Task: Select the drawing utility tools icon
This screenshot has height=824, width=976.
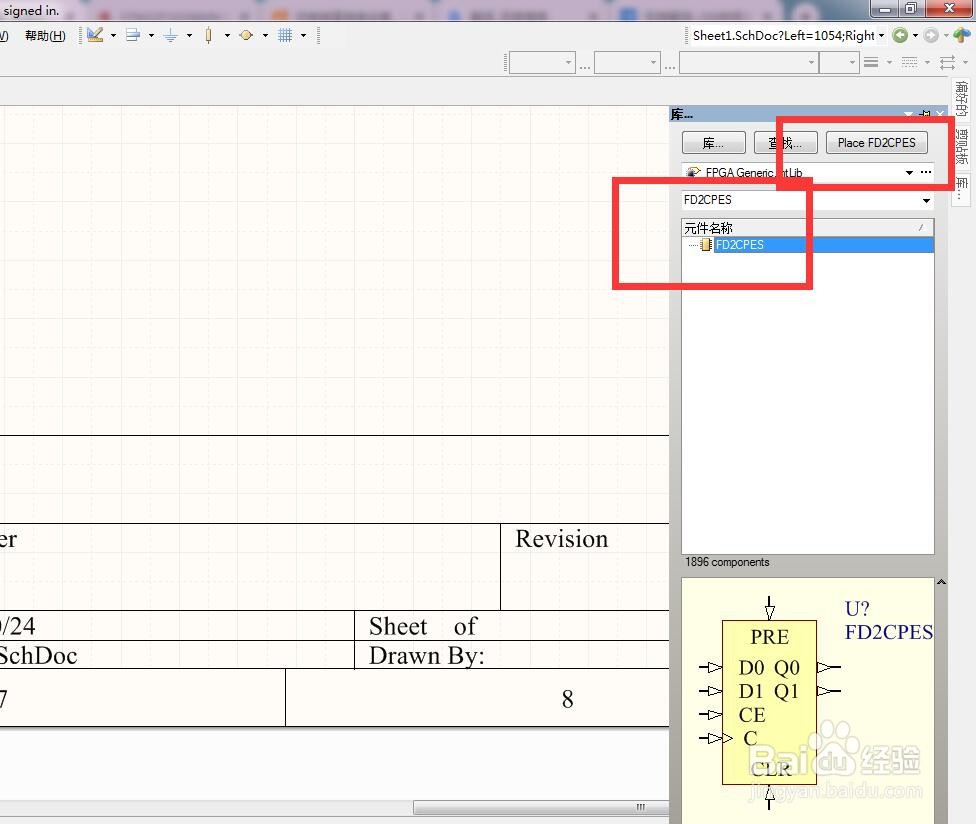Action: click(95, 35)
